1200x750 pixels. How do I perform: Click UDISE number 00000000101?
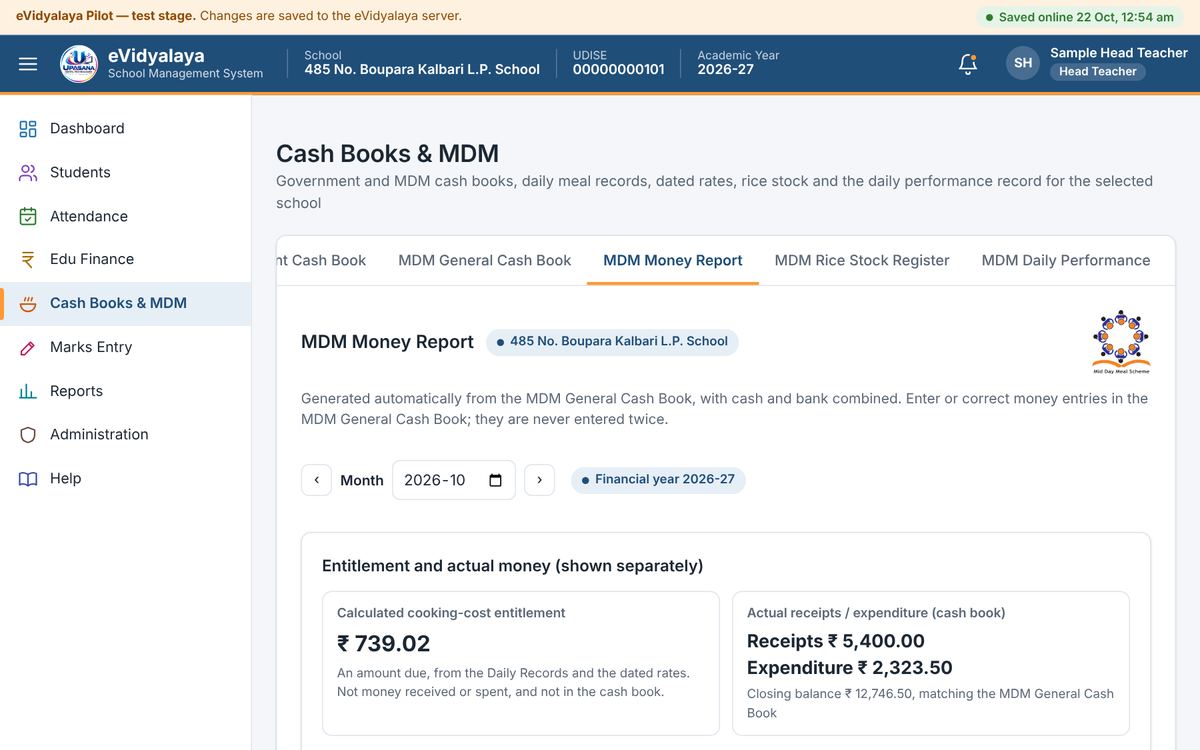(618, 70)
